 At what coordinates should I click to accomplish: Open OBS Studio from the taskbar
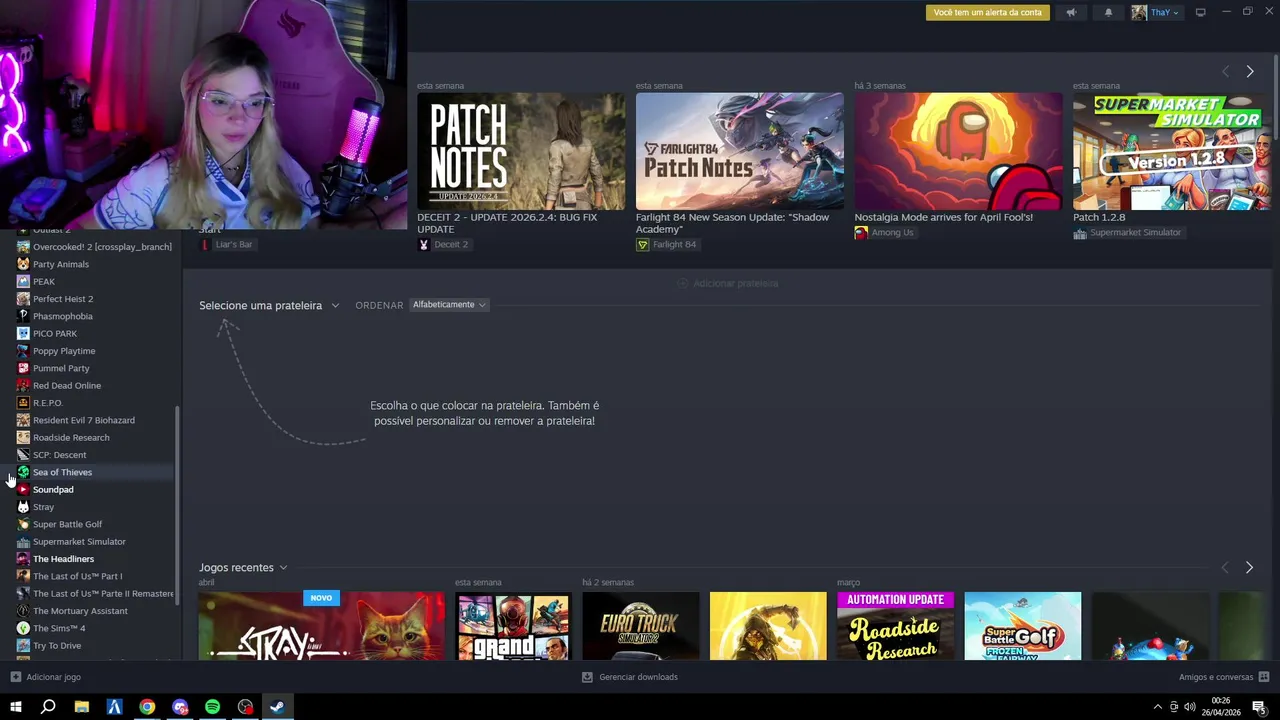(x=245, y=707)
